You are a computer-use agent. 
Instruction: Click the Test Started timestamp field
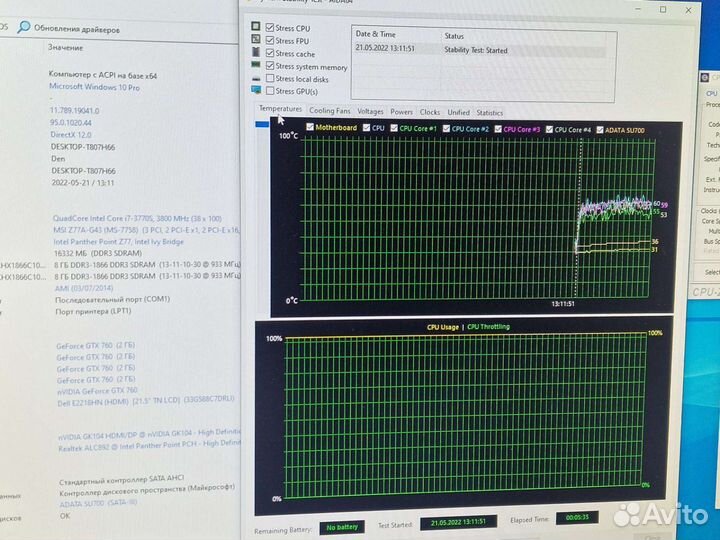click(x=458, y=522)
